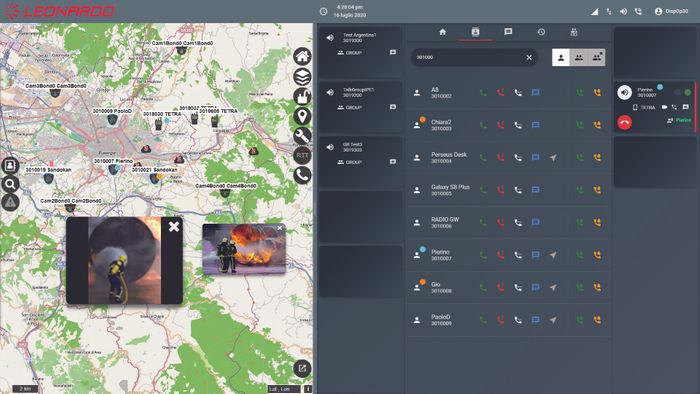Viewport: 700px width, 394px height.
Task: Mute the Test Argentina1 group speaker
Action: coord(330,38)
